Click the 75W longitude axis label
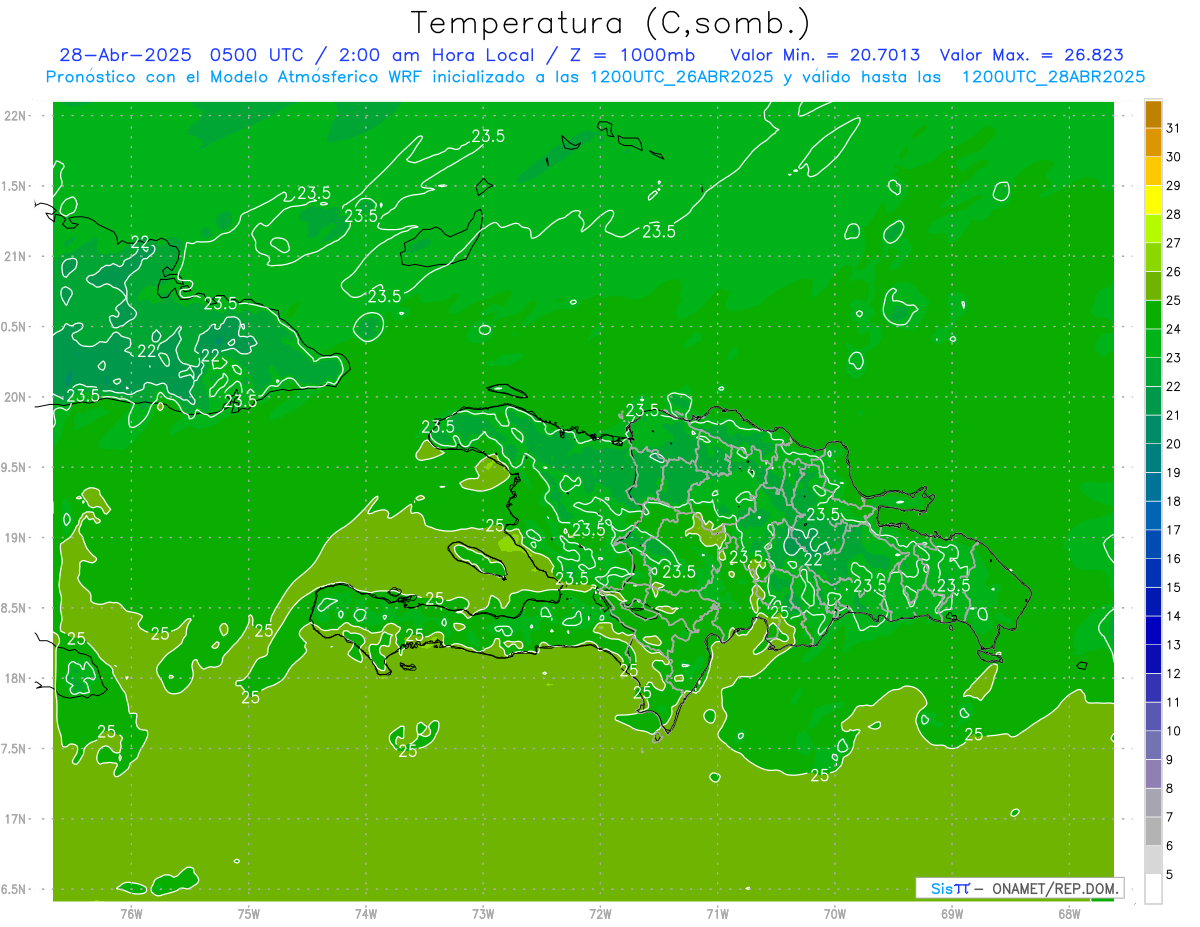1200x927 pixels. [x=249, y=913]
